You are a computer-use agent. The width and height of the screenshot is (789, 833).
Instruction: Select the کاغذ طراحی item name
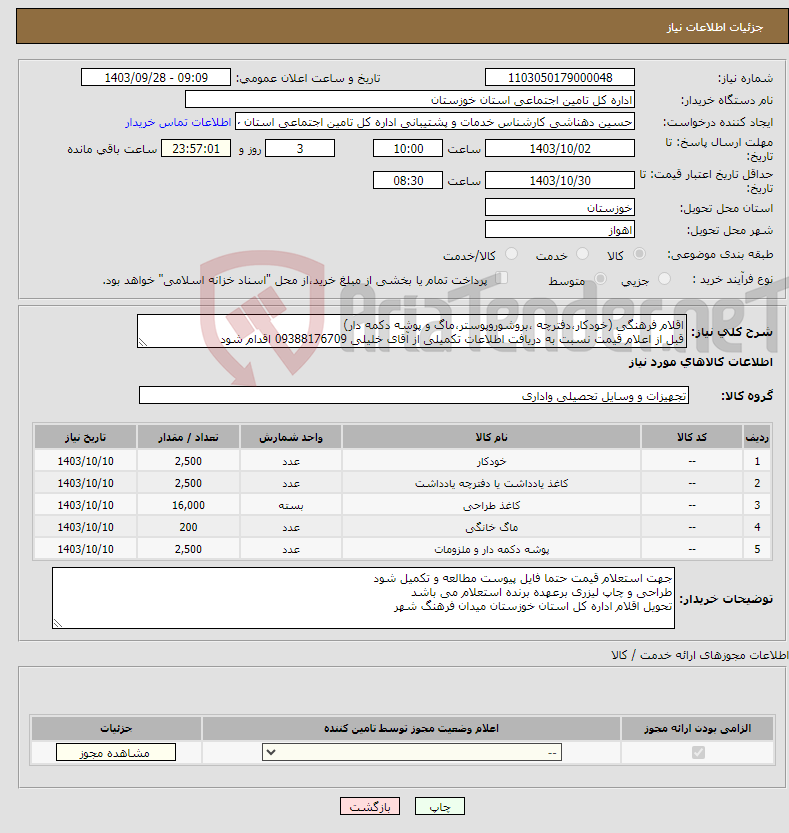point(491,505)
